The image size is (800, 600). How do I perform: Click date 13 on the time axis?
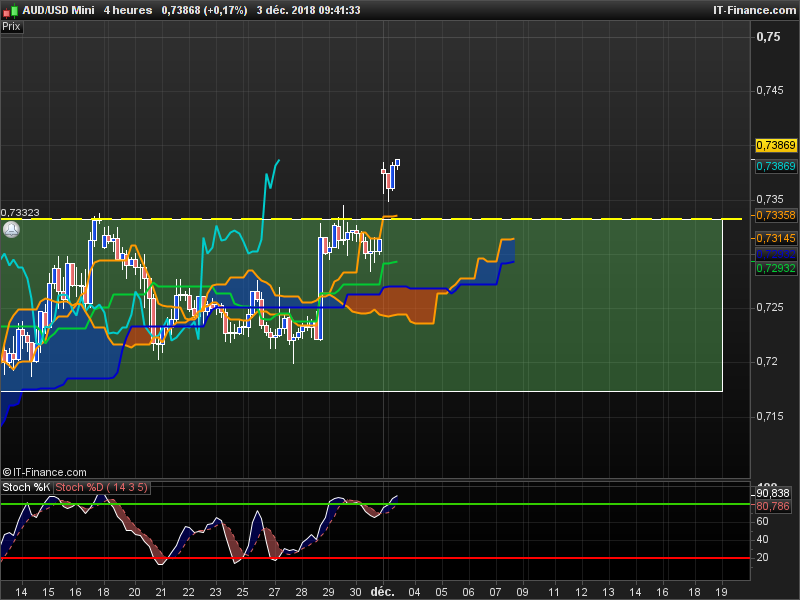click(608, 592)
